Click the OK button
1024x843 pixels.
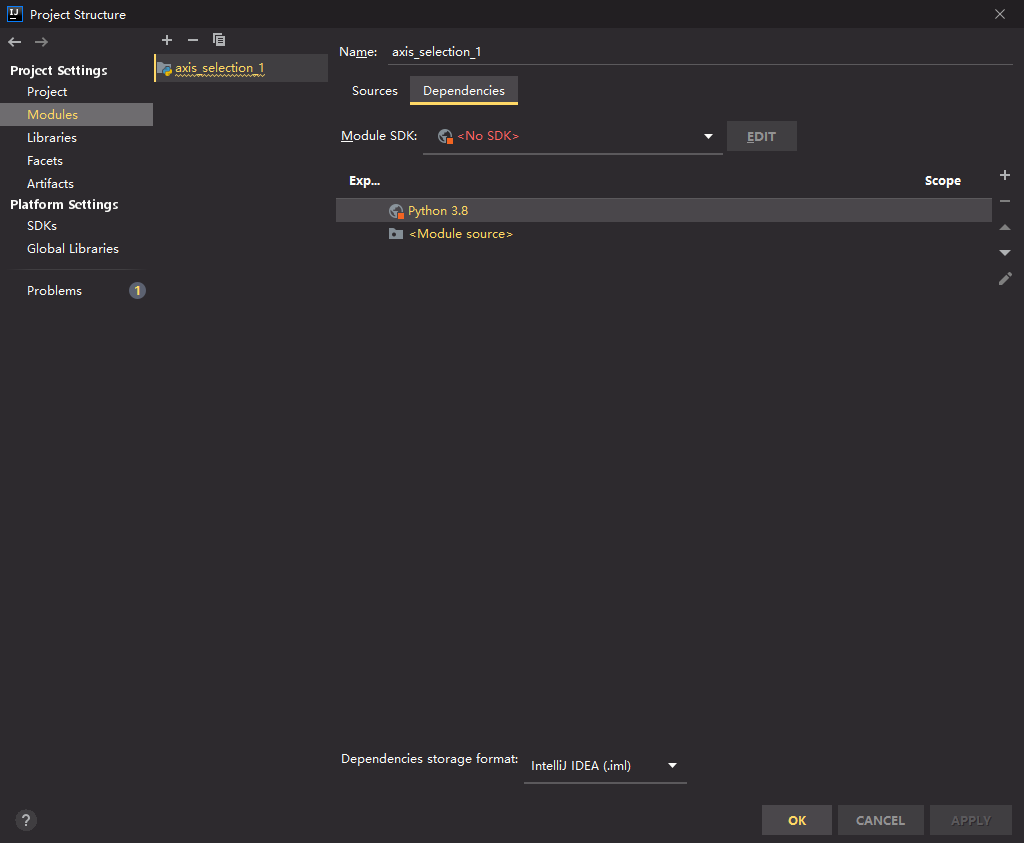(x=797, y=820)
